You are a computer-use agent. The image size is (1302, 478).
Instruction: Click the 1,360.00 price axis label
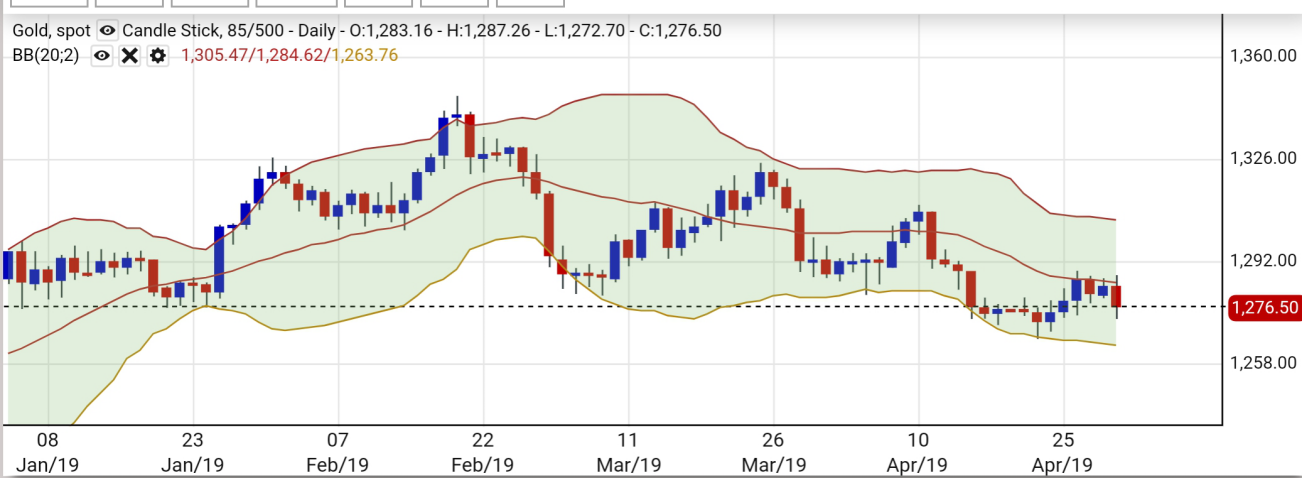pyautogui.click(x=1262, y=55)
